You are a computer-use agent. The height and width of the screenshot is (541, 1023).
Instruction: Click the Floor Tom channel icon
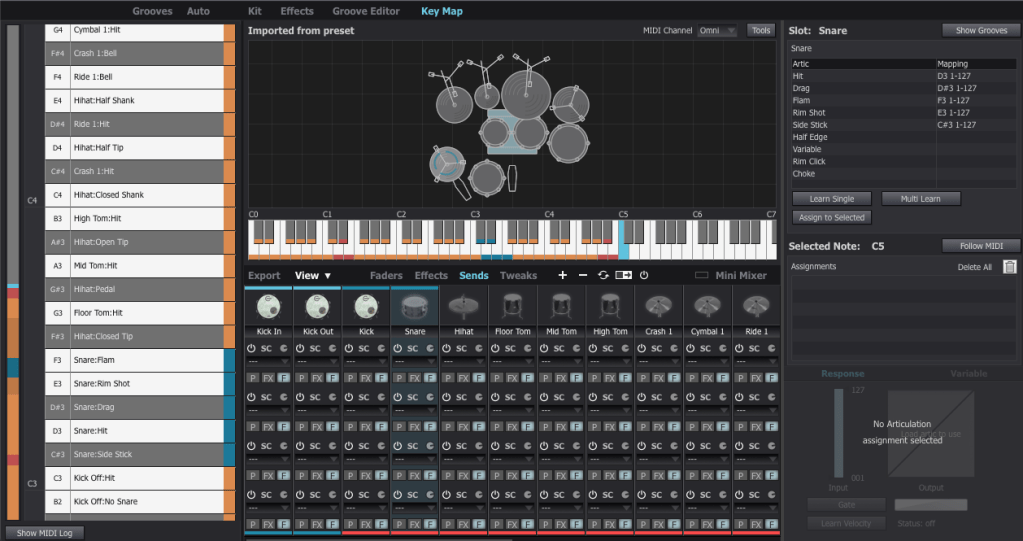[512, 307]
